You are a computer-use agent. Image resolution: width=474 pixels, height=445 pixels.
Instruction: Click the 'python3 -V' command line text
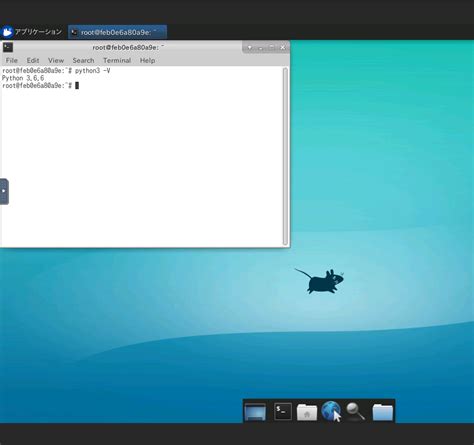pyautogui.click(x=93, y=71)
